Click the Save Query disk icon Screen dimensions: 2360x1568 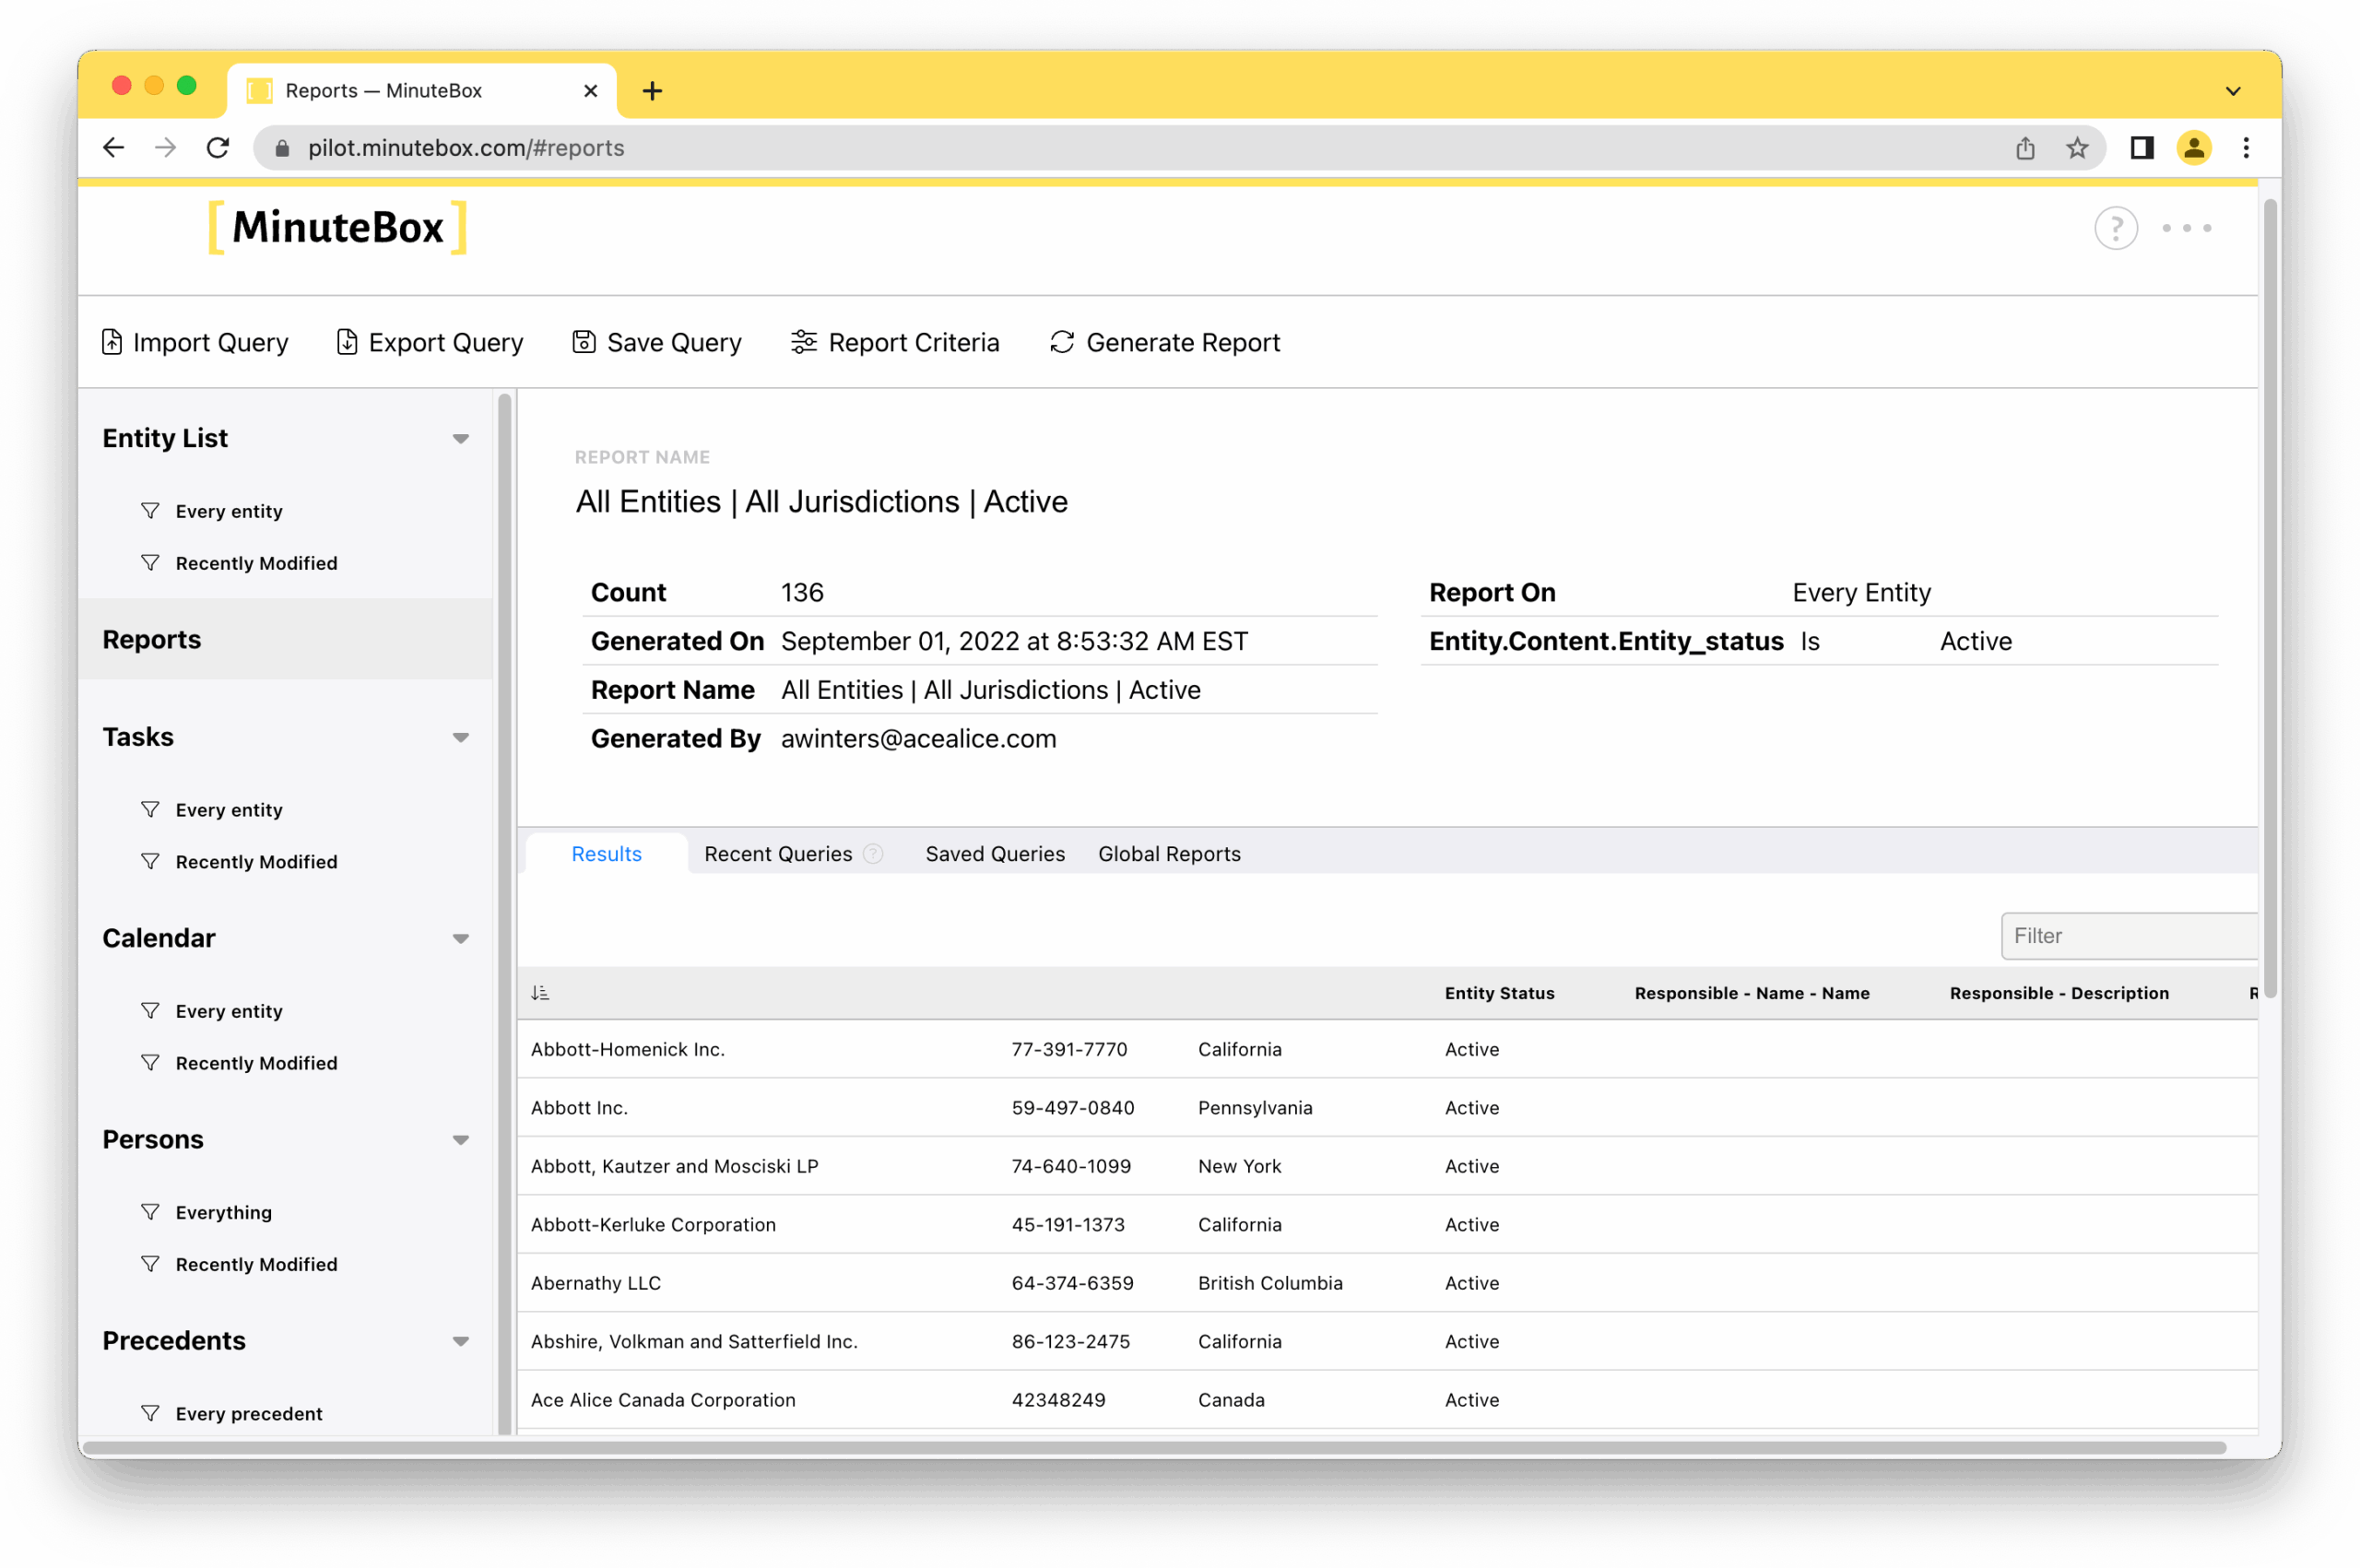click(x=584, y=342)
